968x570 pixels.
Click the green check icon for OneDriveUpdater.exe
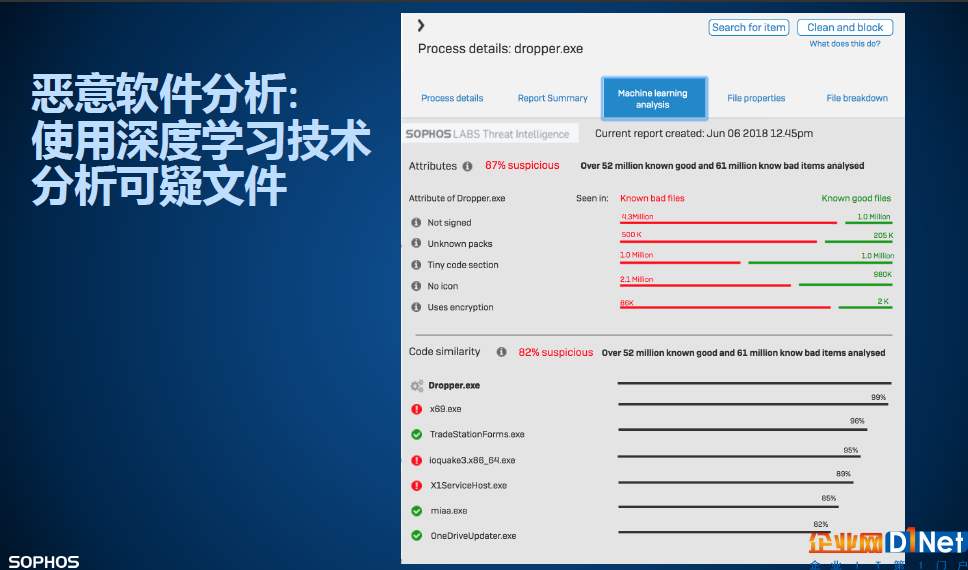(x=417, y=535)
